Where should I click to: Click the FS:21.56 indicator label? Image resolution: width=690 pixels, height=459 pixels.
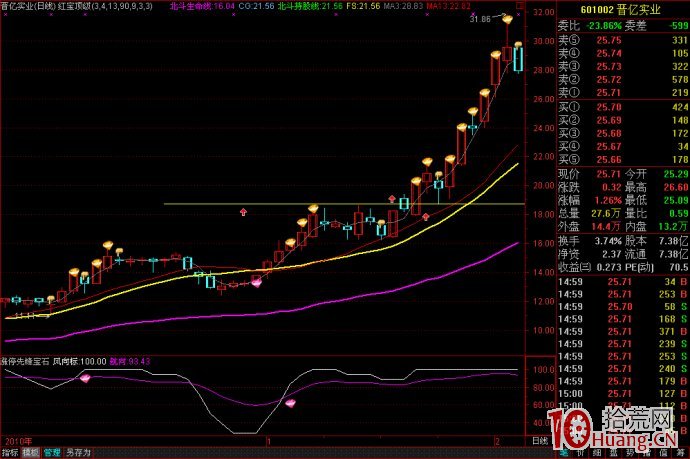363,6
